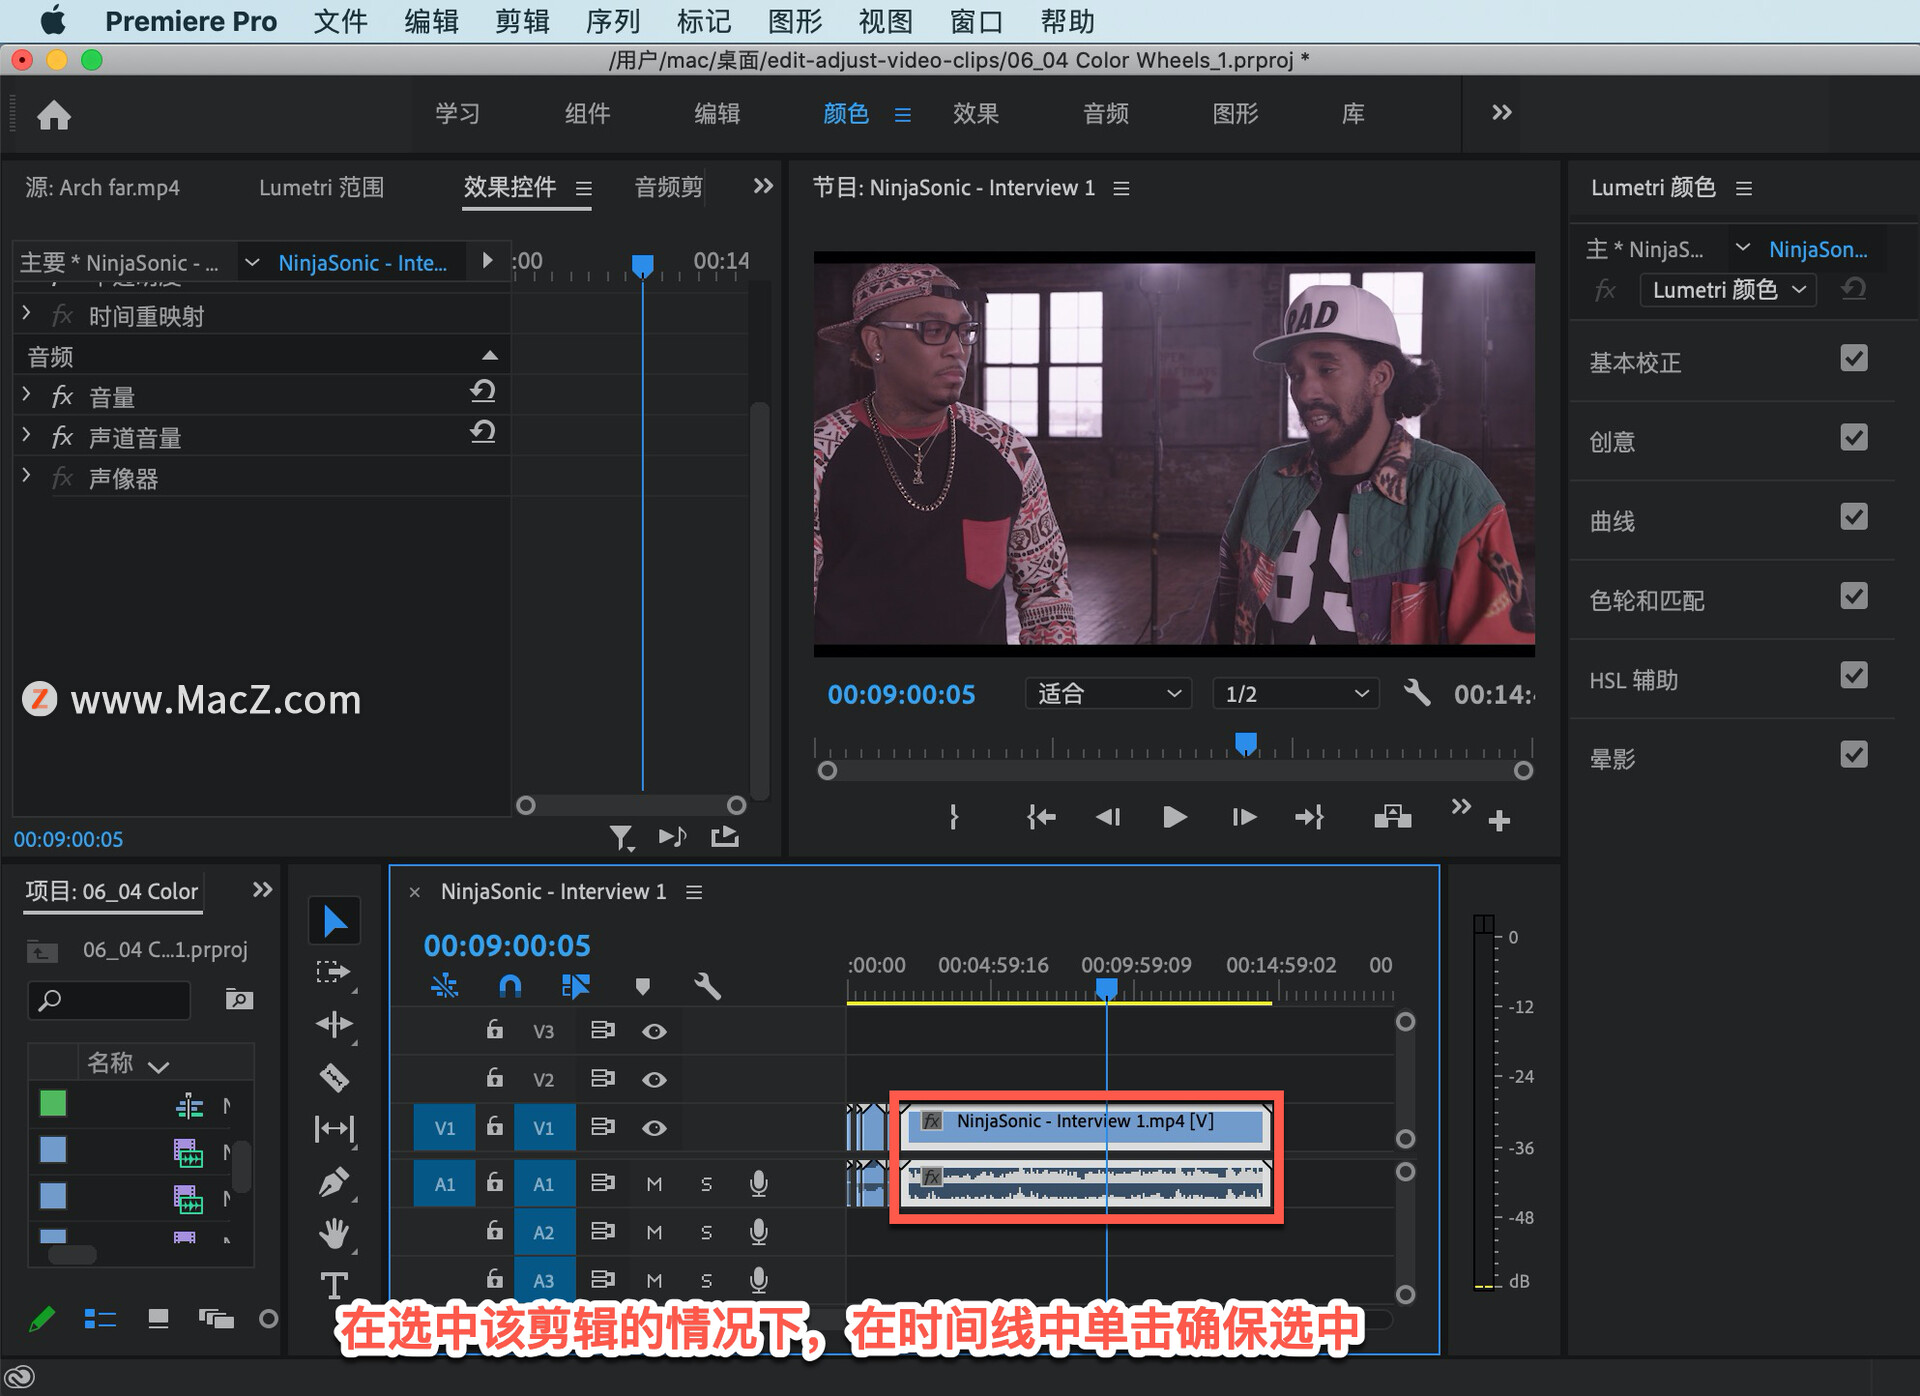Open the program monitor button editor plus

click(x=1499, y=821)
